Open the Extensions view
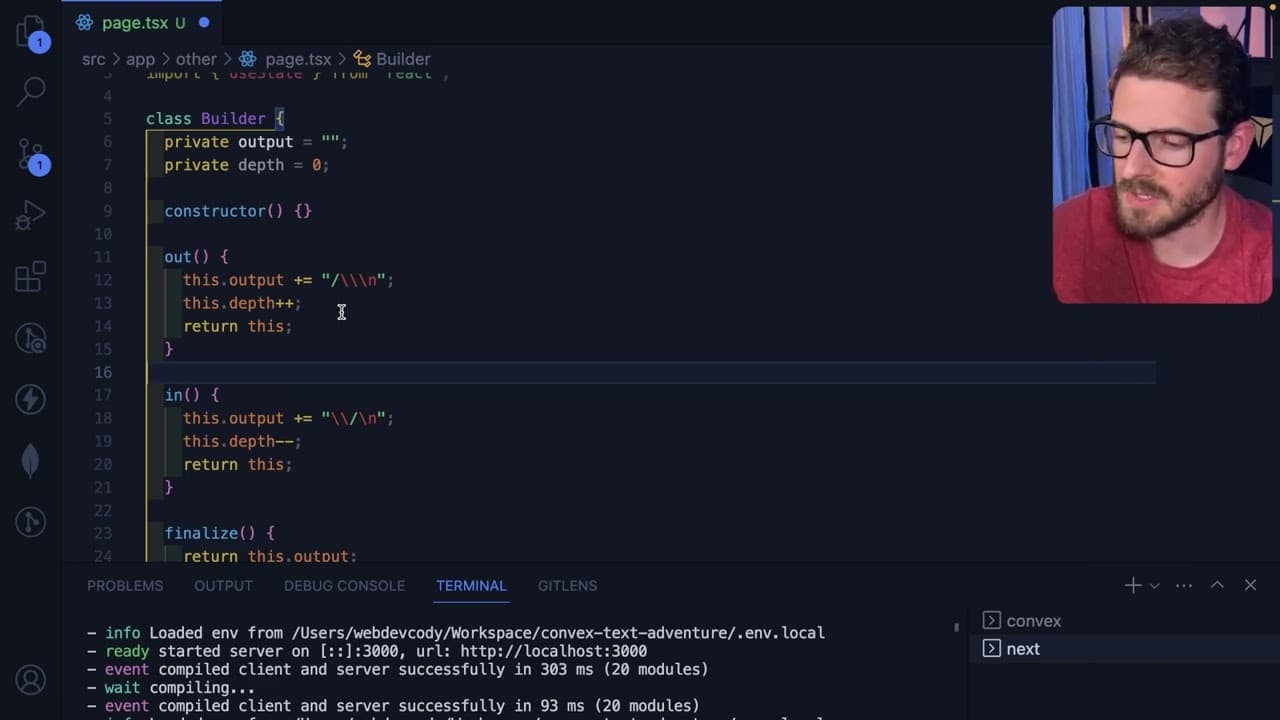This screenshot has height=720, width=1280. click(x=31, y=276)
